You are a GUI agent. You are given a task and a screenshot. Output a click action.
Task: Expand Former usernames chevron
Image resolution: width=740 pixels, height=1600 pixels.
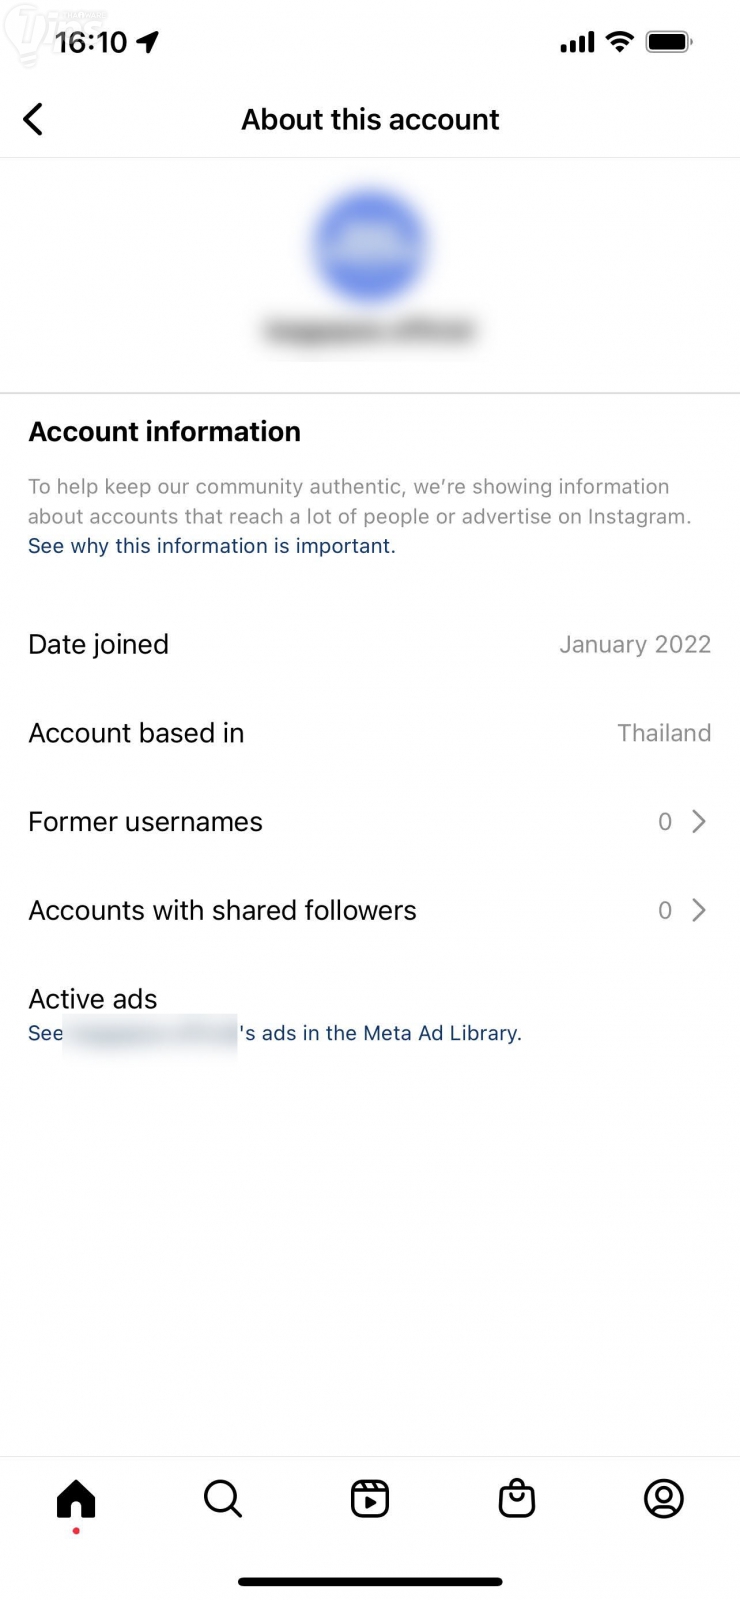coord(699,822)
